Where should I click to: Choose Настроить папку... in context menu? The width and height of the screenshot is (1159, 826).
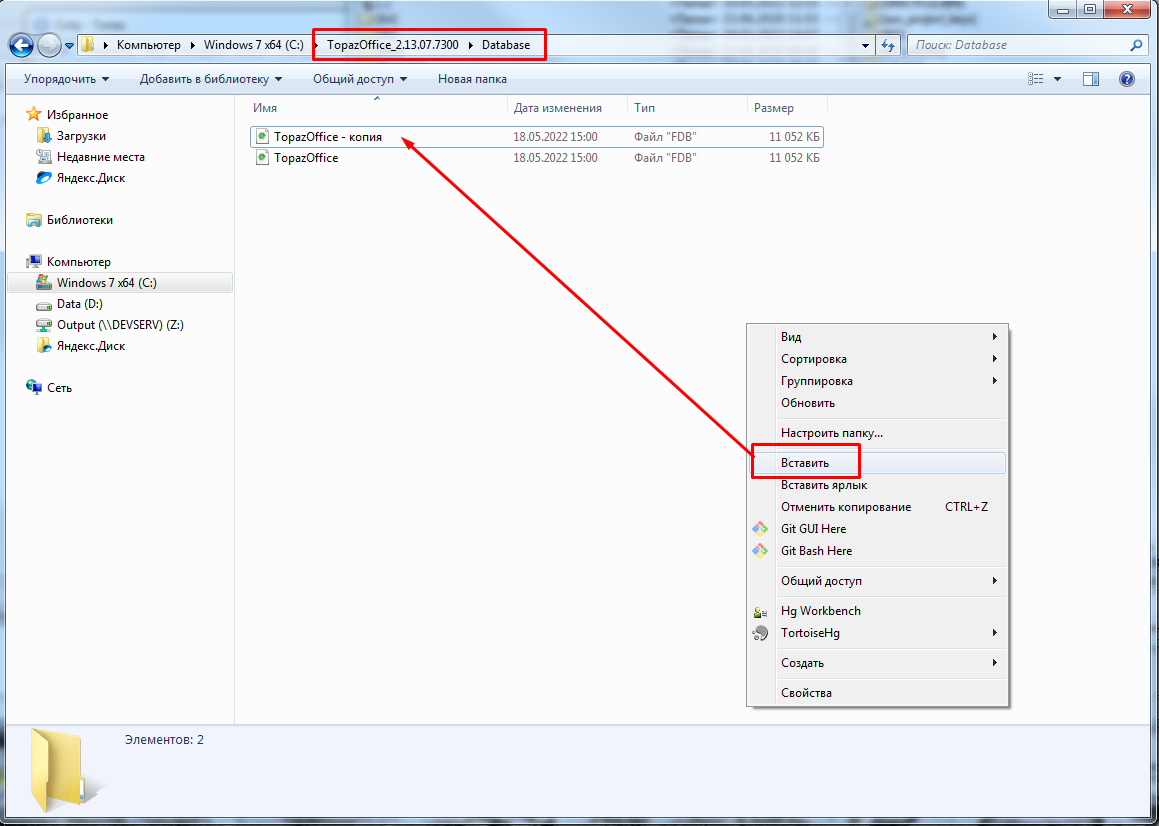point(877,433)
